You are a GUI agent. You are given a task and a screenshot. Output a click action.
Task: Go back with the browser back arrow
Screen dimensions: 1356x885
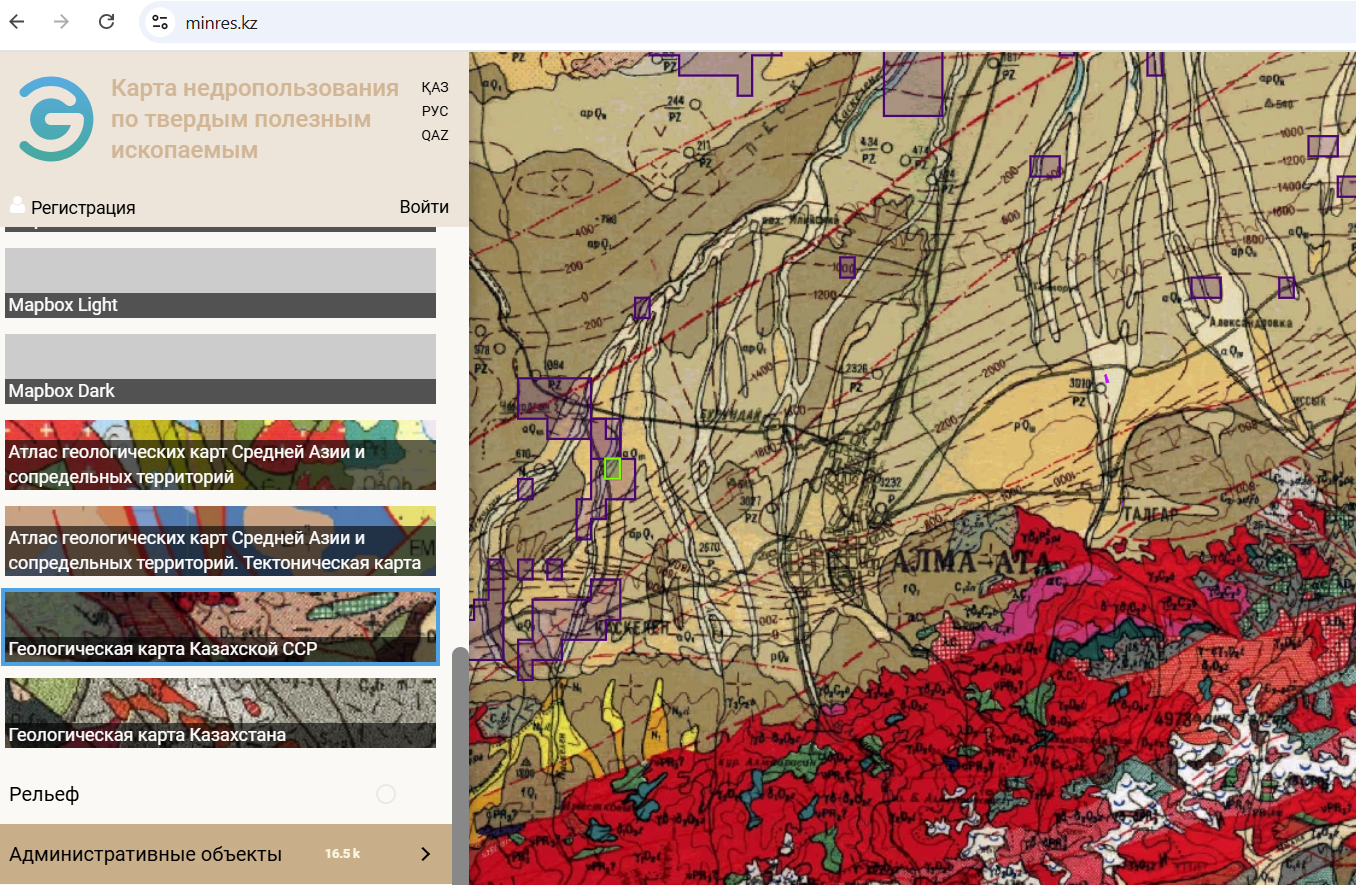(x=17, y=22)
